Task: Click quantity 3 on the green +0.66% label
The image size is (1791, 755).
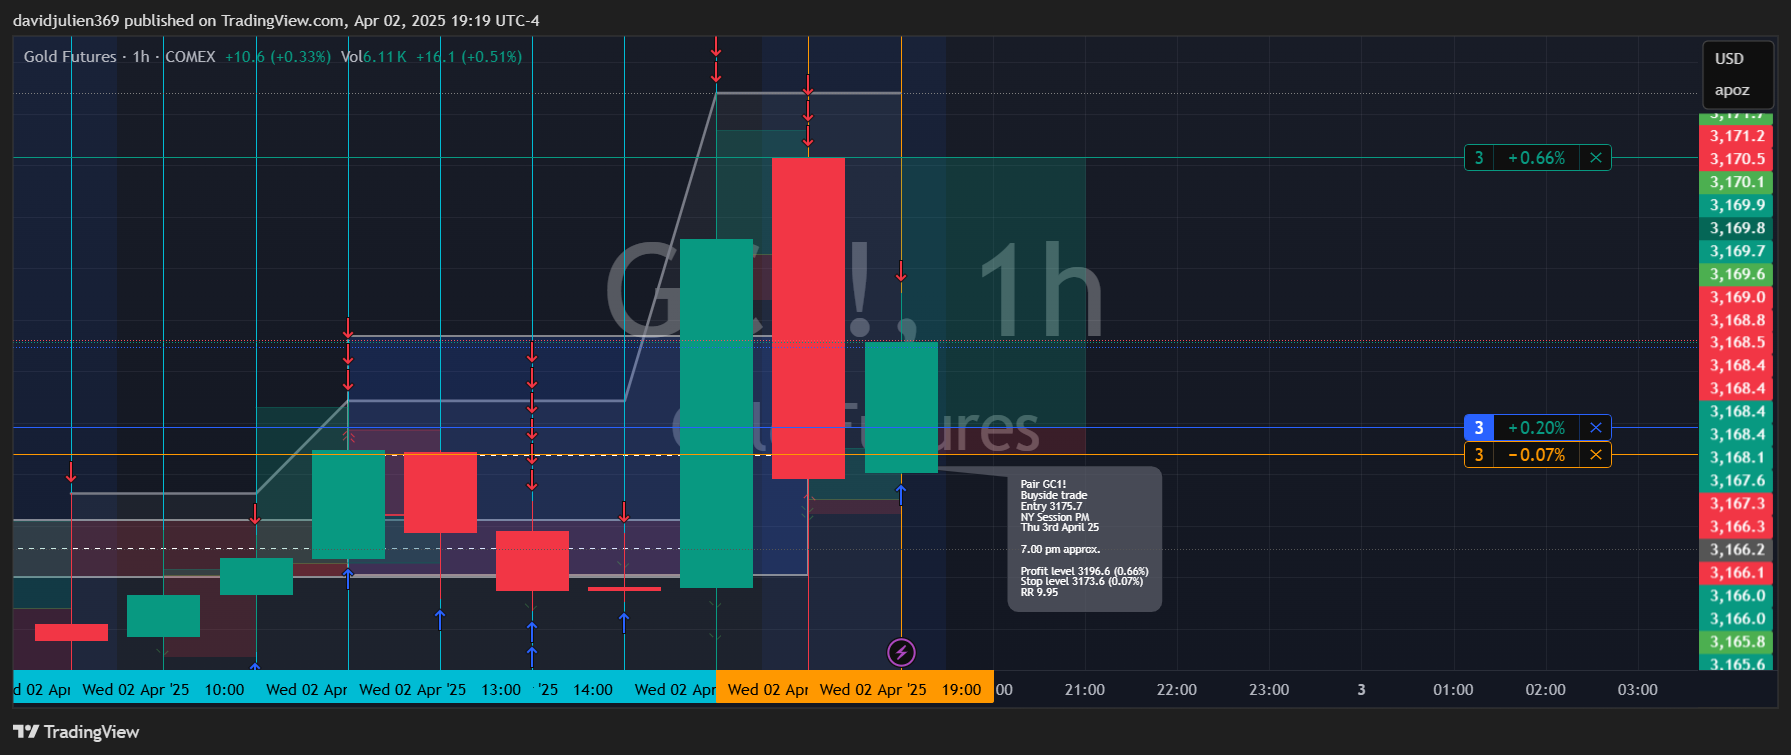Action: 1479,158
